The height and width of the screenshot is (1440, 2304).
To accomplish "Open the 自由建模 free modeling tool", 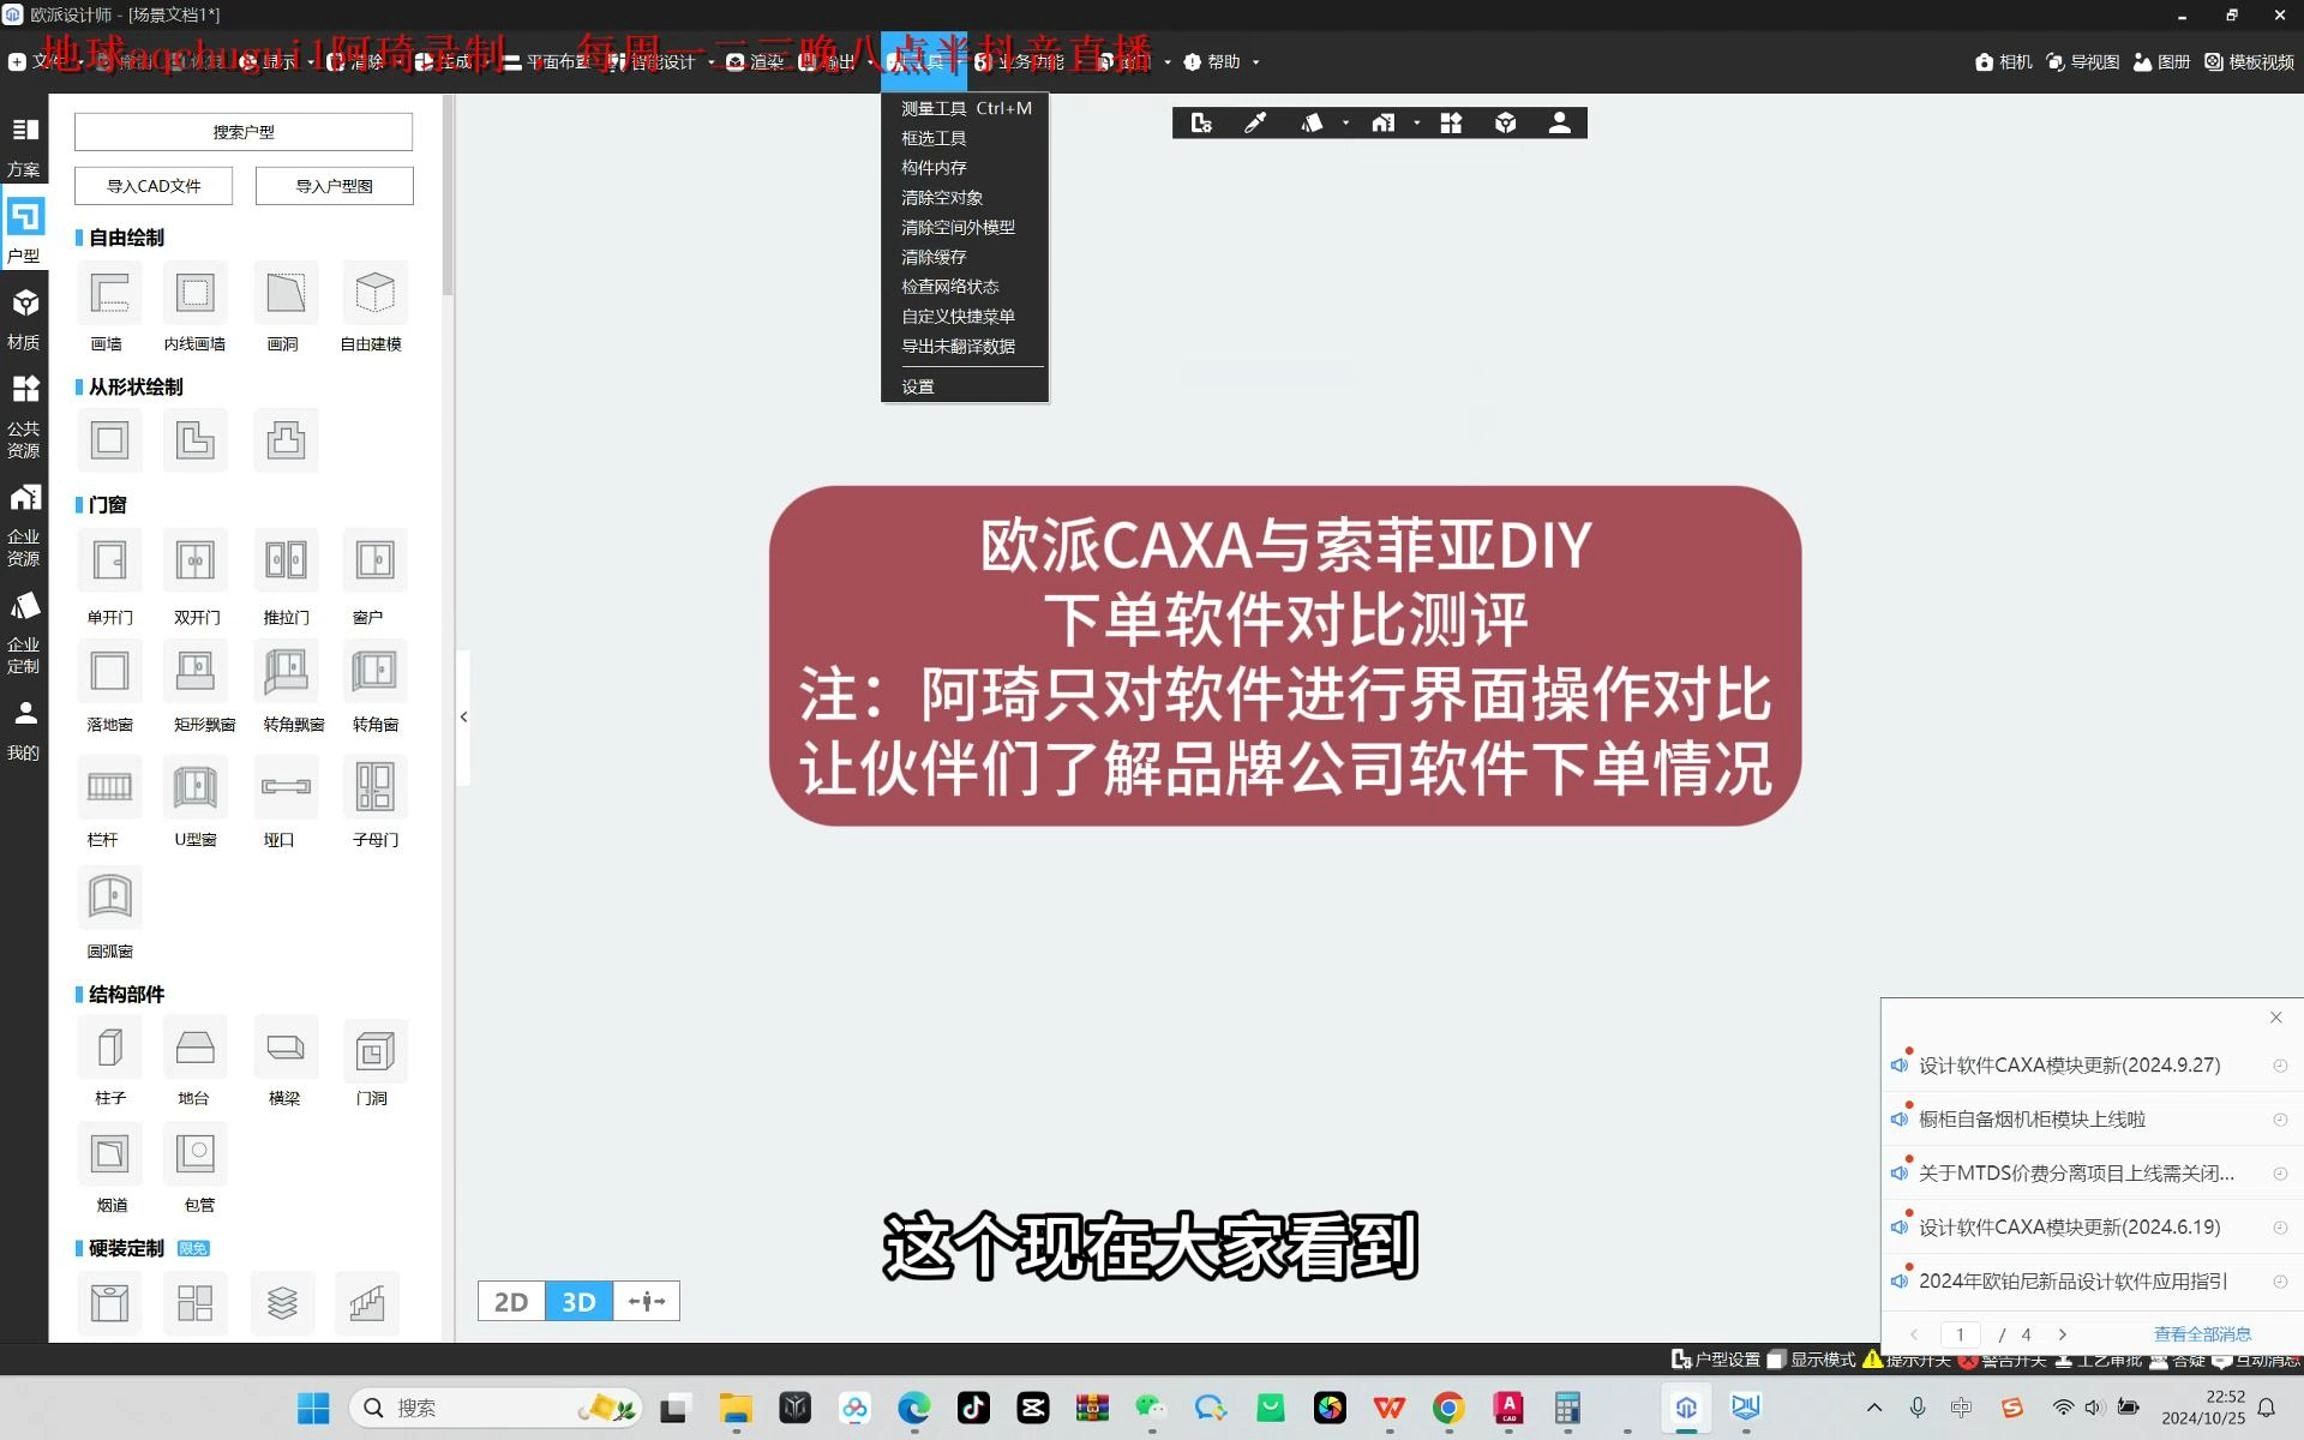I will (374, 294).
